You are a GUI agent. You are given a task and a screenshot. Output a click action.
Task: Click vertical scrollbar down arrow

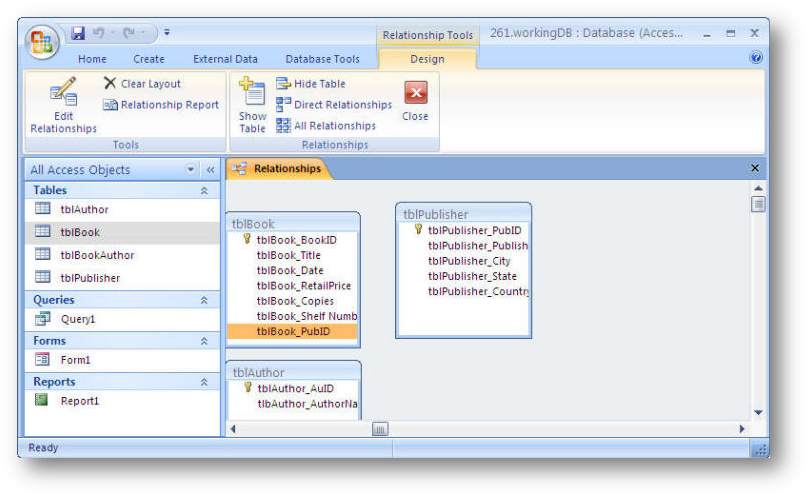(x=758, y=412)
